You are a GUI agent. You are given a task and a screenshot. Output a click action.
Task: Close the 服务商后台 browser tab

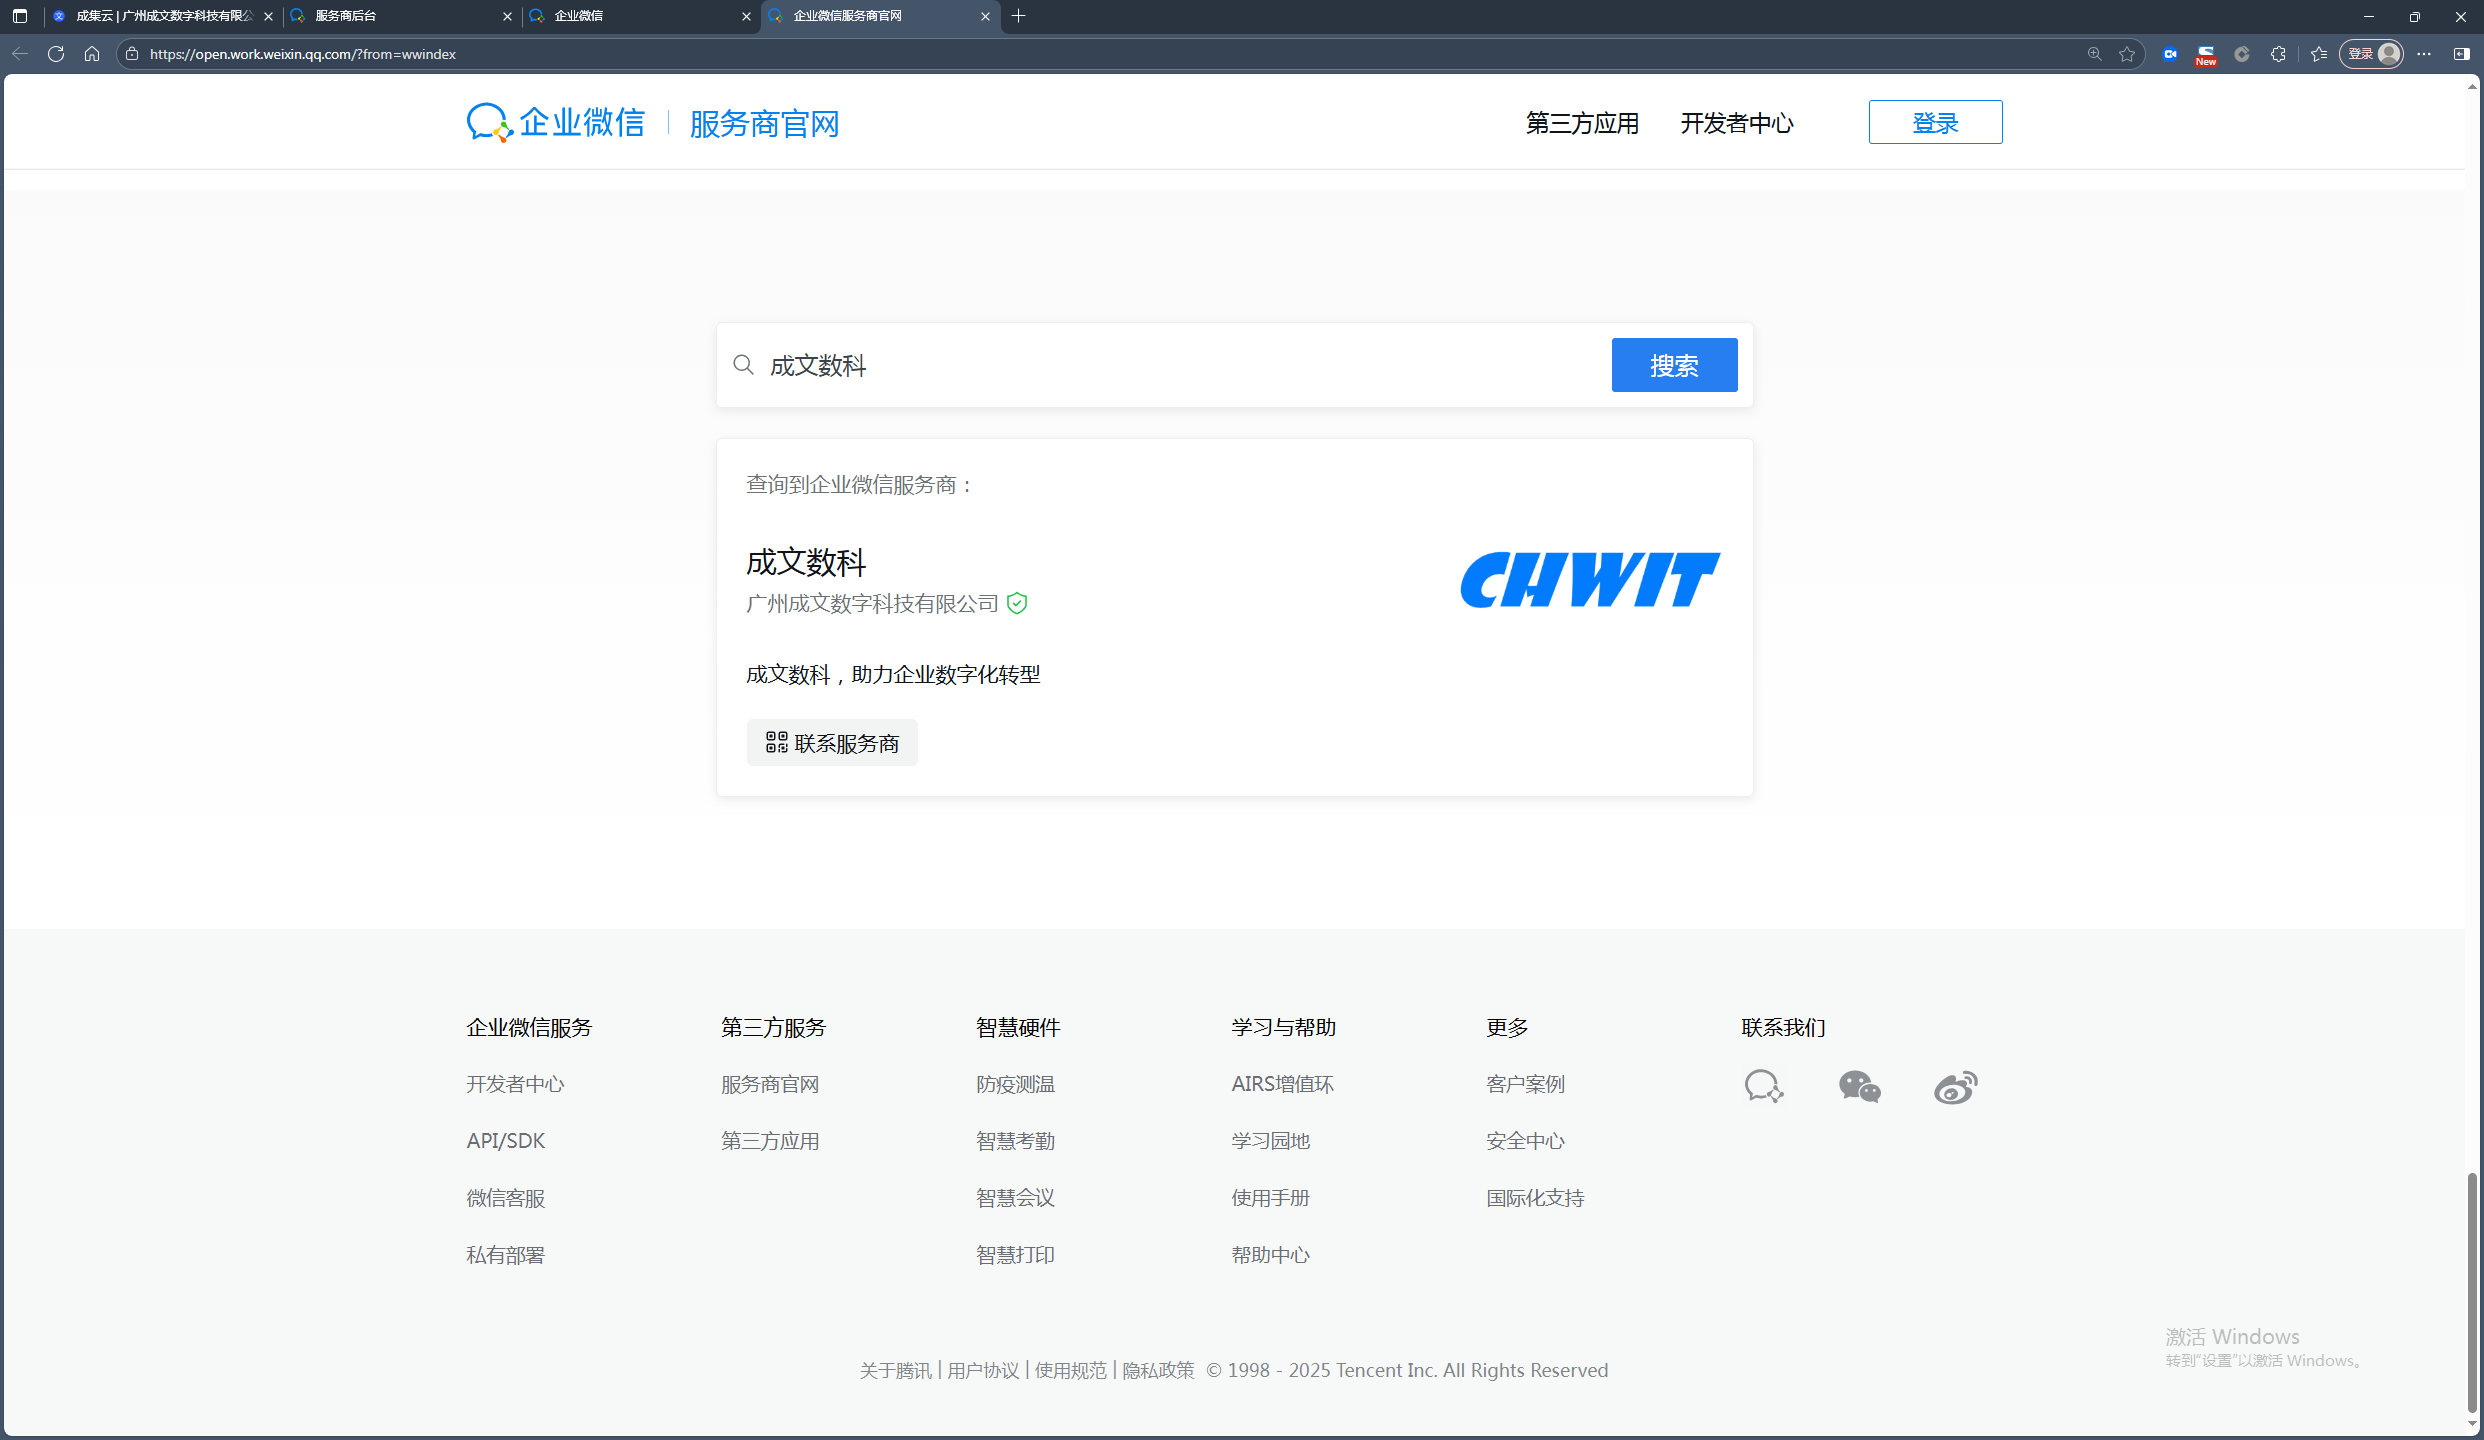(507, 16)
